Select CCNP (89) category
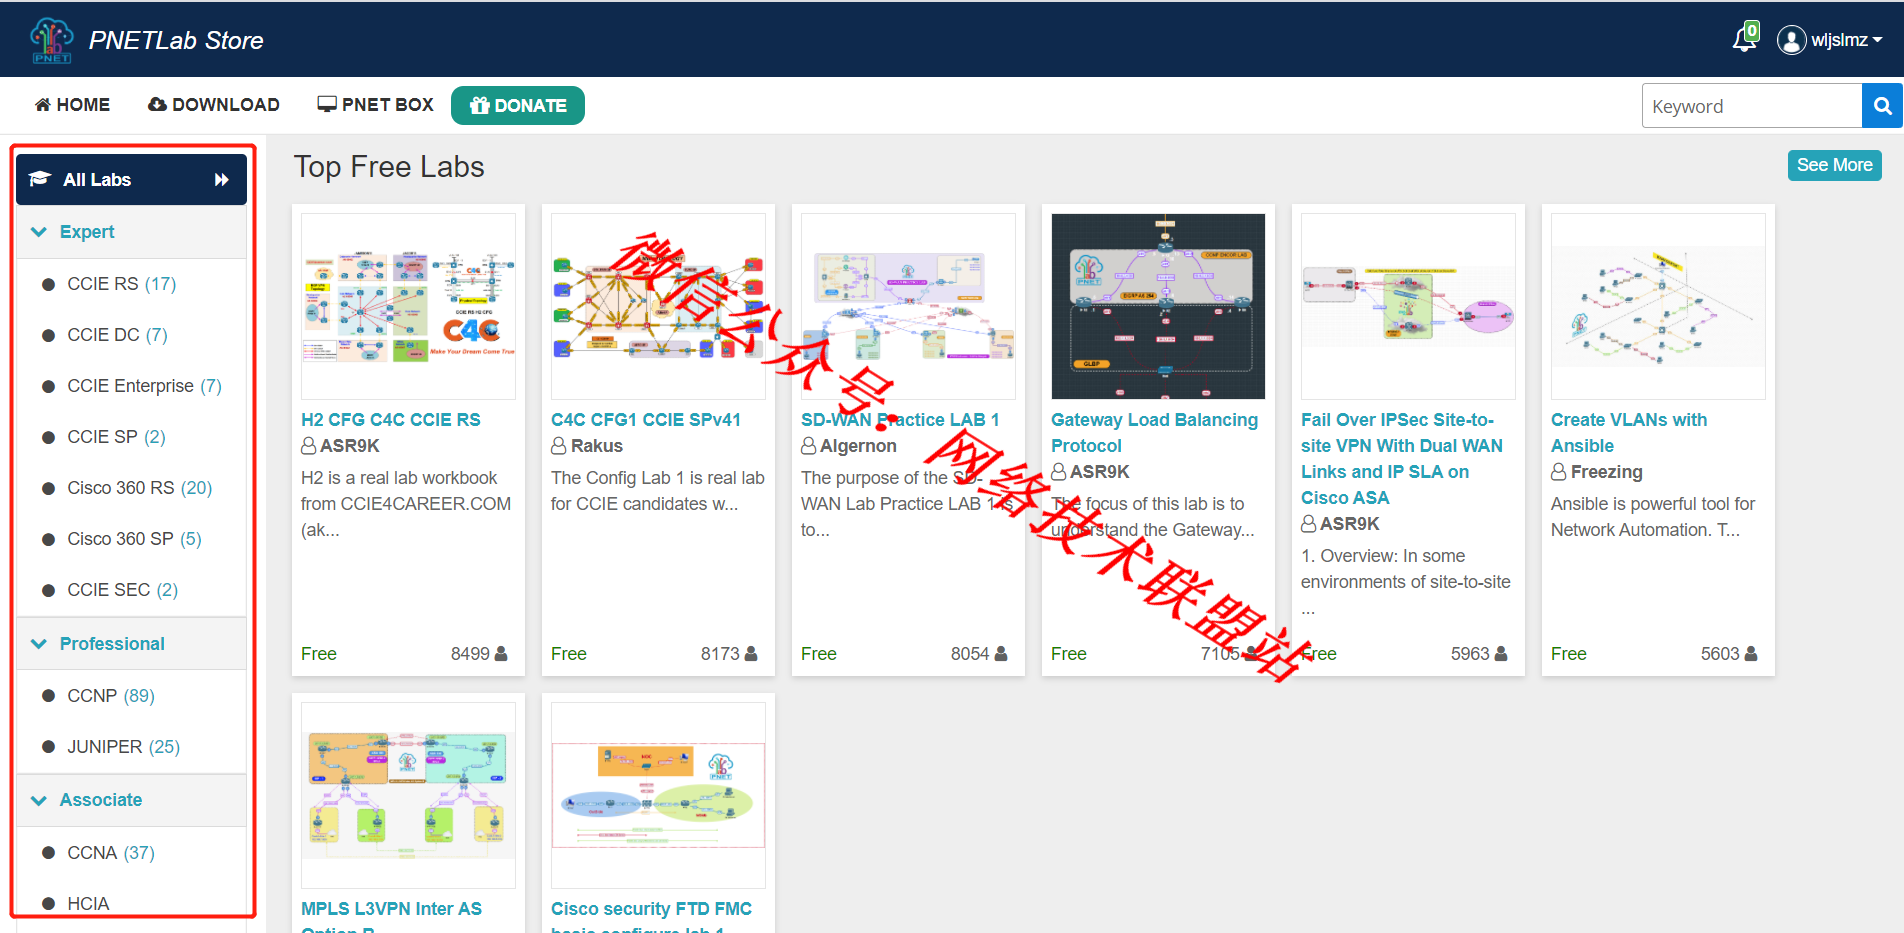Screen dimensions: 1904x933 pyautogui.click(x=110, y=696)
